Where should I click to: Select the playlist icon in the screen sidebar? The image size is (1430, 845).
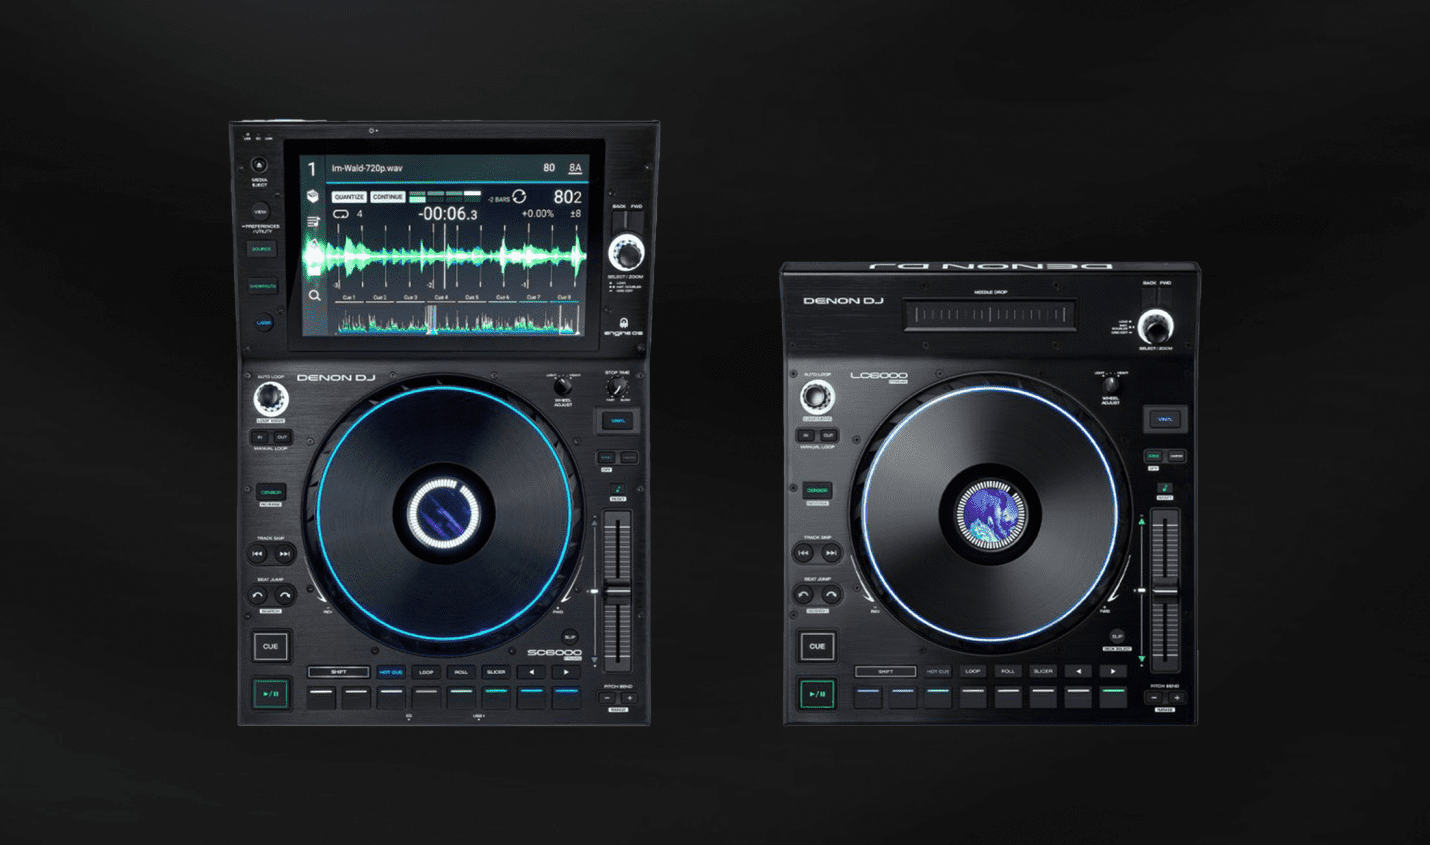[x=312, y=220]
